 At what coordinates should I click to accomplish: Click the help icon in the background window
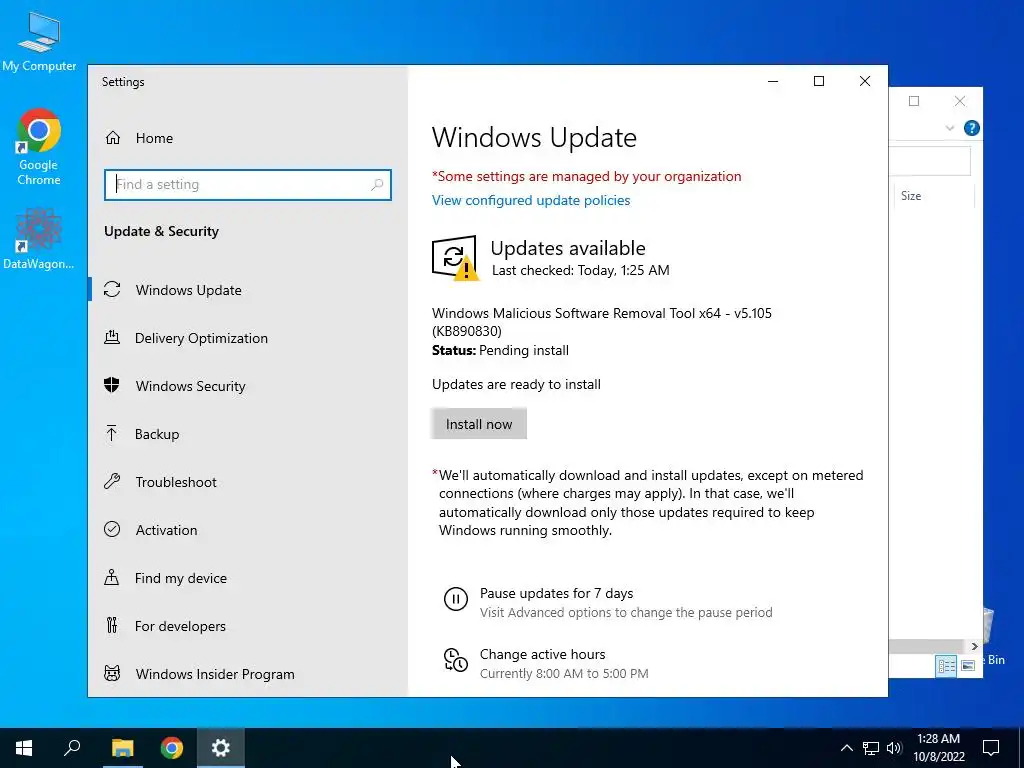[971, 128]
